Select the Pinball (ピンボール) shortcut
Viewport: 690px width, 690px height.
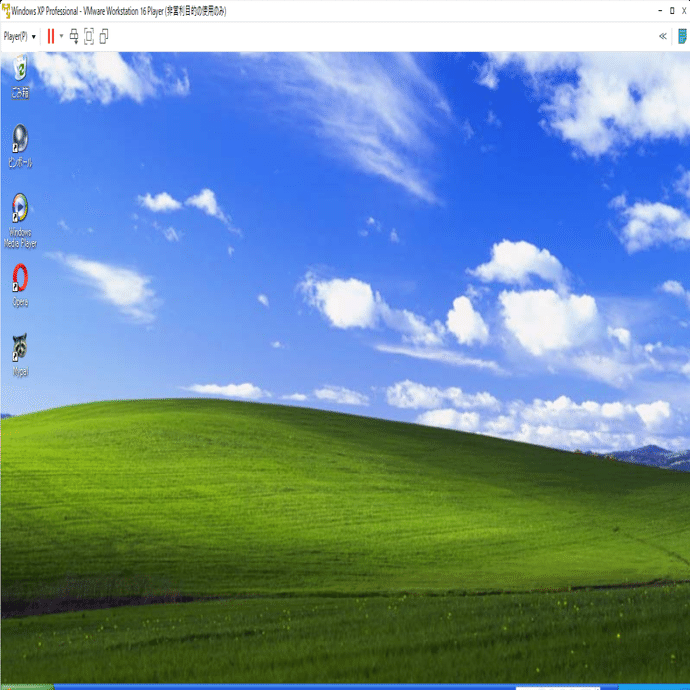pyautogui.click(x=20, y=146)
